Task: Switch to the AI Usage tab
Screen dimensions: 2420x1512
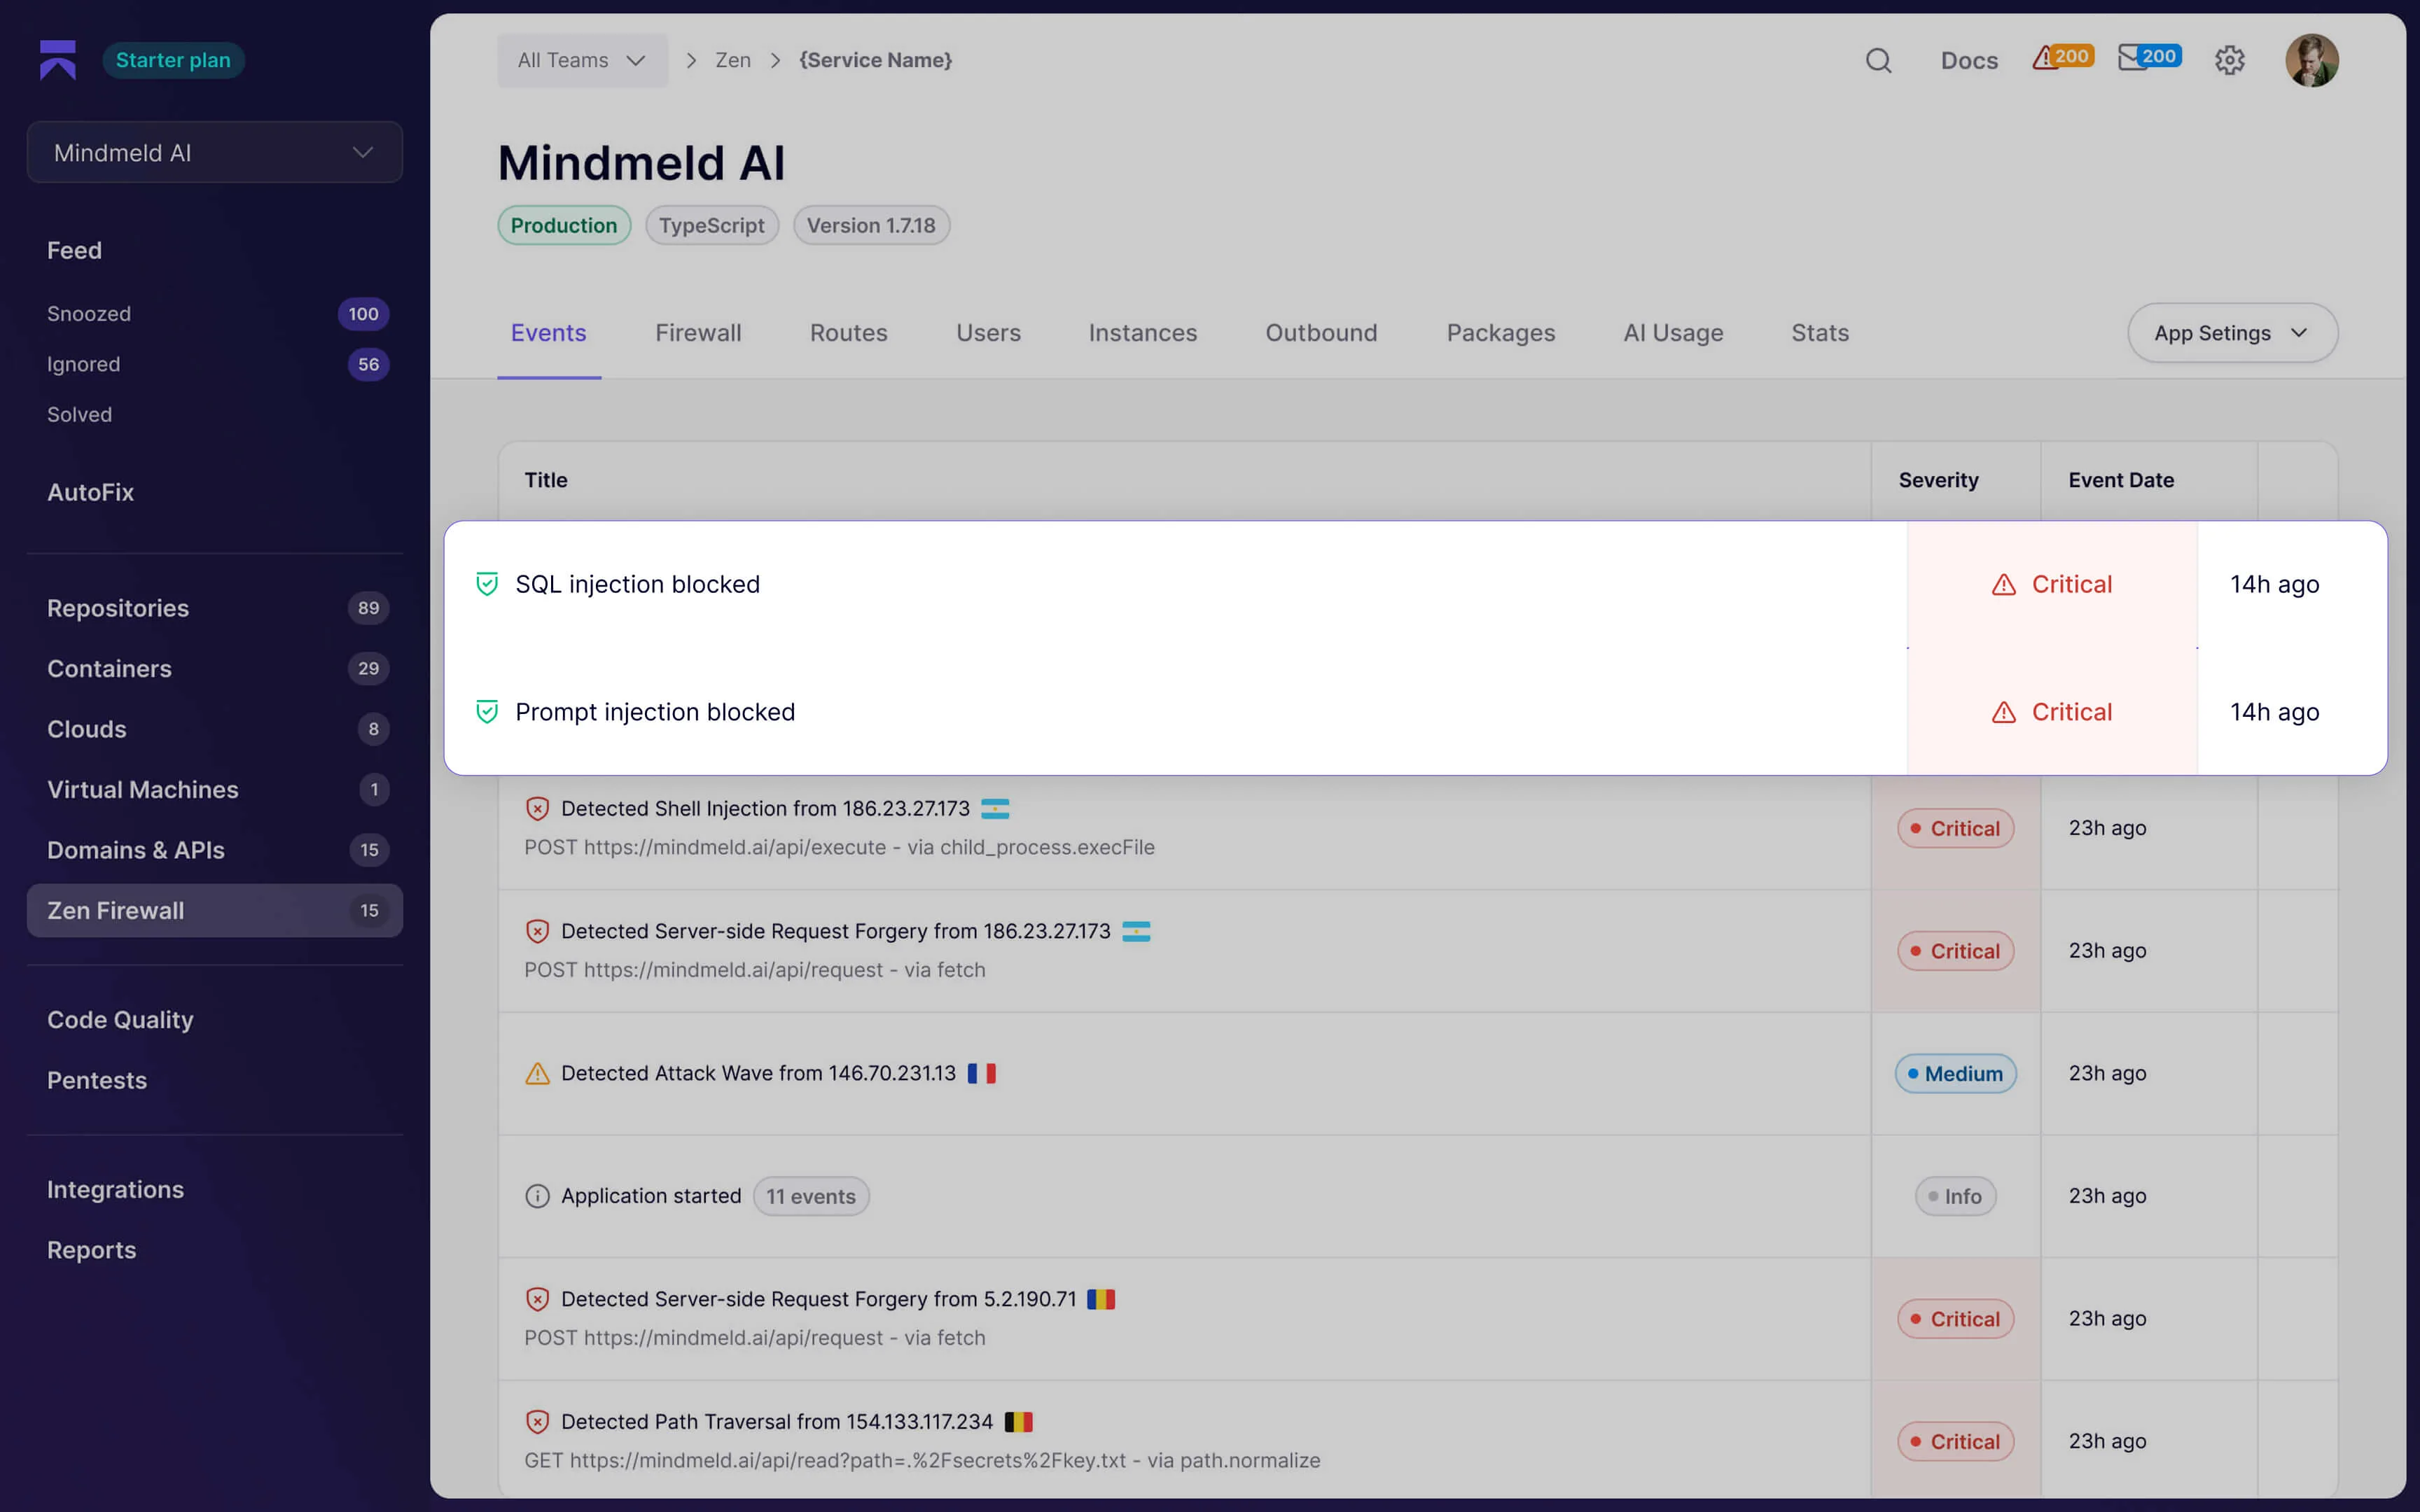Action: (1672, 333)
